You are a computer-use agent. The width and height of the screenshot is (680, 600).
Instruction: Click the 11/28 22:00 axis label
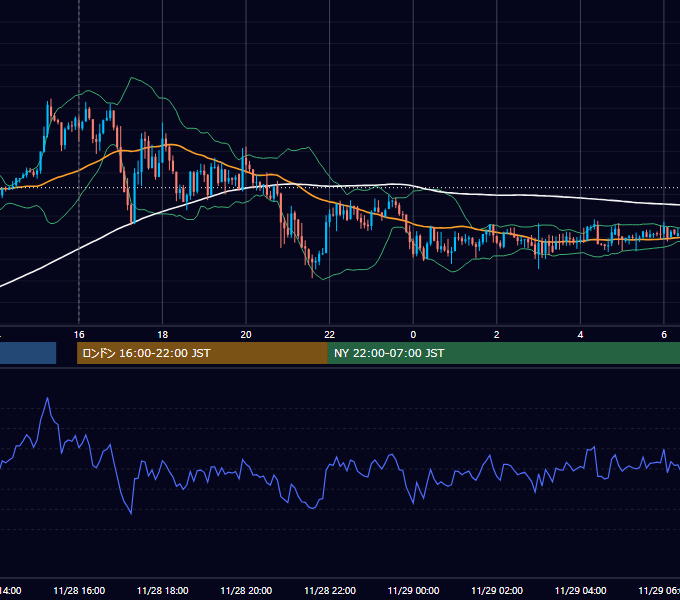coord(330,590)
